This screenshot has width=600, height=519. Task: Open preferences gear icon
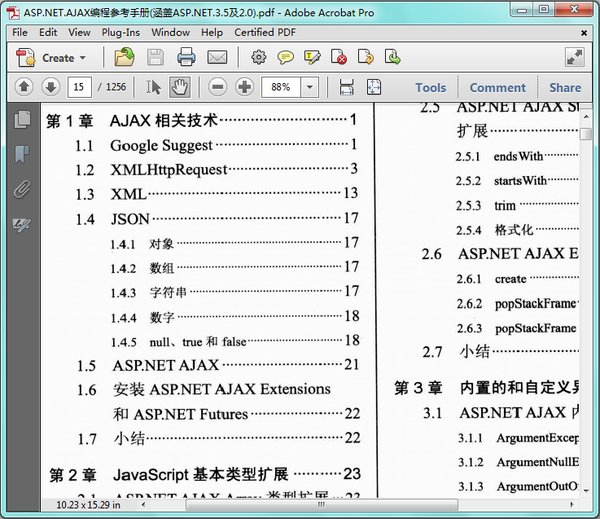(259, 57)
